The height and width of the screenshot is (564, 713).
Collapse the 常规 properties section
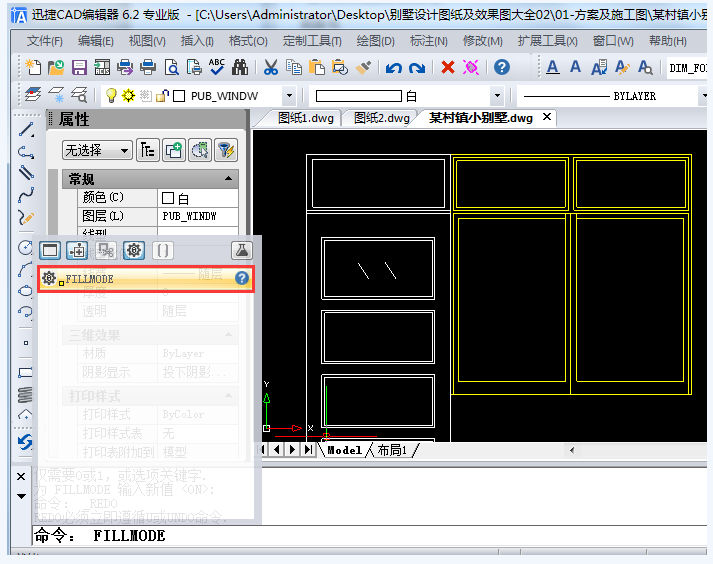[x=230, y=179]
